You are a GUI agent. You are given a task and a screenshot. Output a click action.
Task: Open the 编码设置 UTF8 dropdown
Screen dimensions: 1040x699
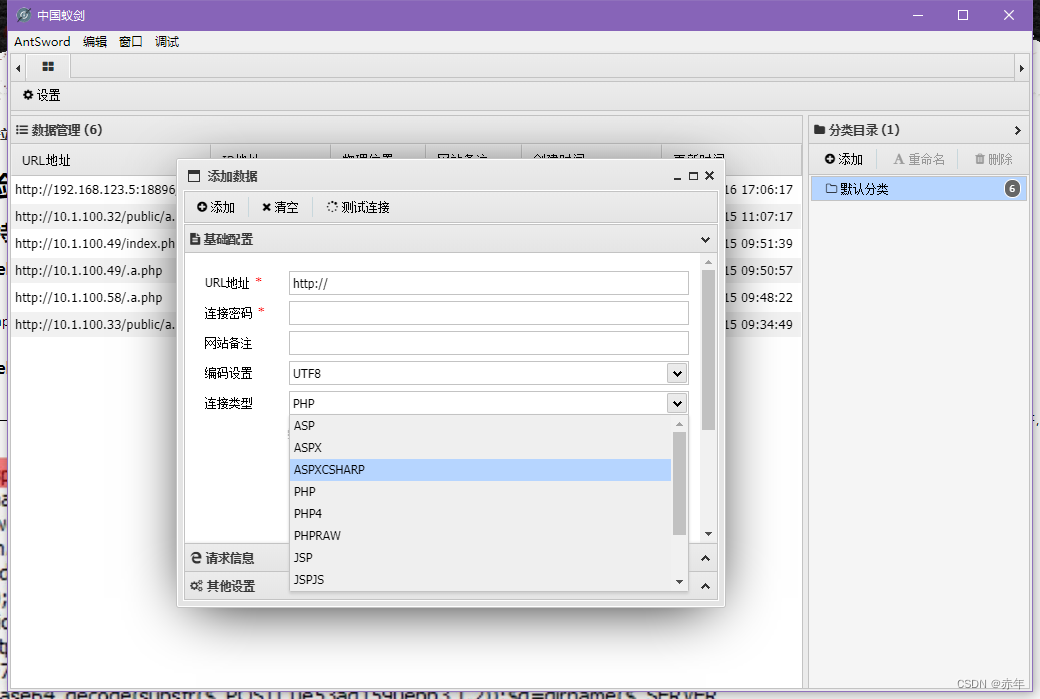pos(678,372)
